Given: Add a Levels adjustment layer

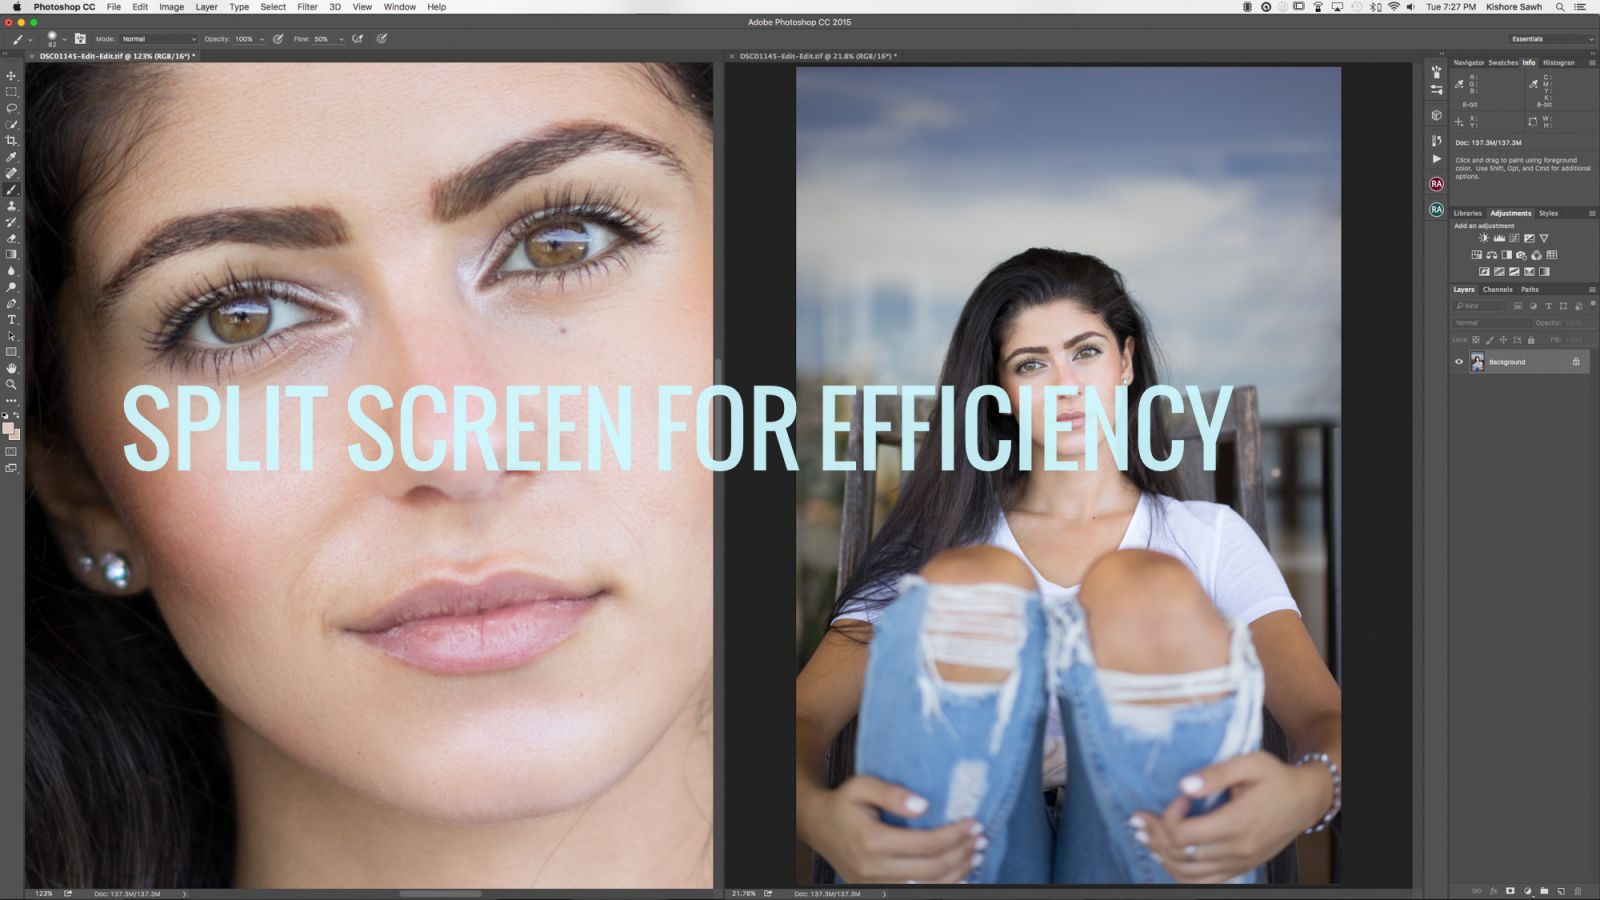Looking at the screenshot, I should 1499,238.
